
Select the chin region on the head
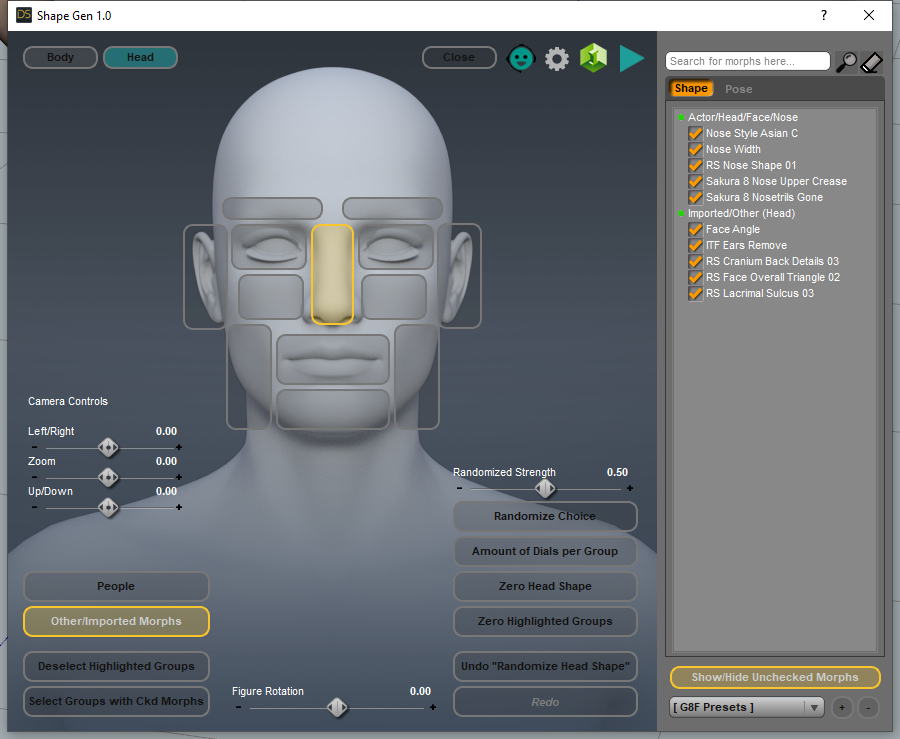[x=333, y=409]
